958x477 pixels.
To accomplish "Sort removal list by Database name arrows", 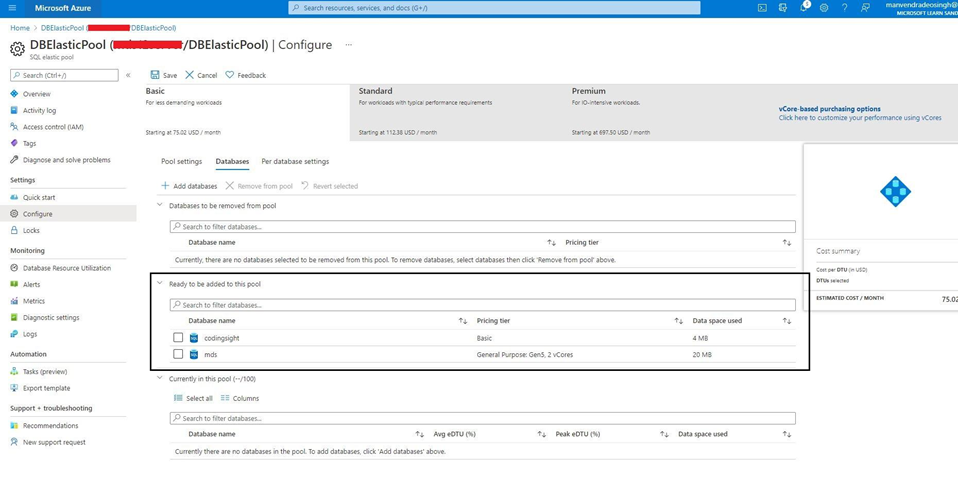I will [x=551, y=243].
